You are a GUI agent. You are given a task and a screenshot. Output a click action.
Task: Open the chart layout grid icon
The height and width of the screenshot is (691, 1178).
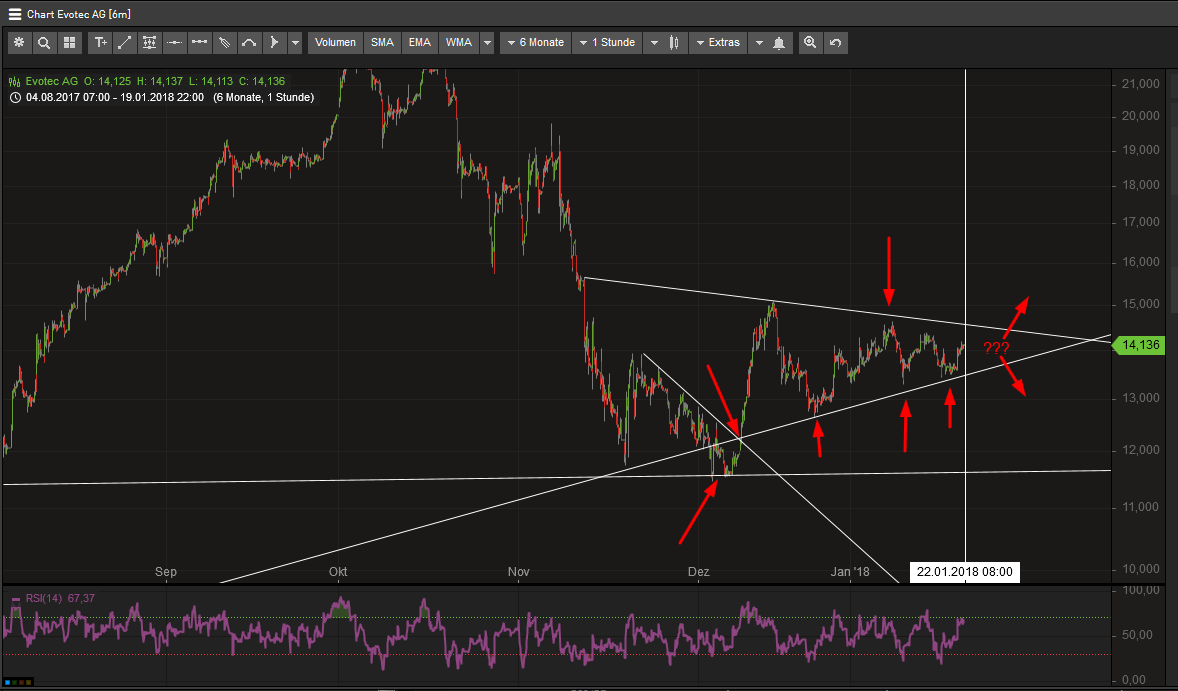(69, 43)
